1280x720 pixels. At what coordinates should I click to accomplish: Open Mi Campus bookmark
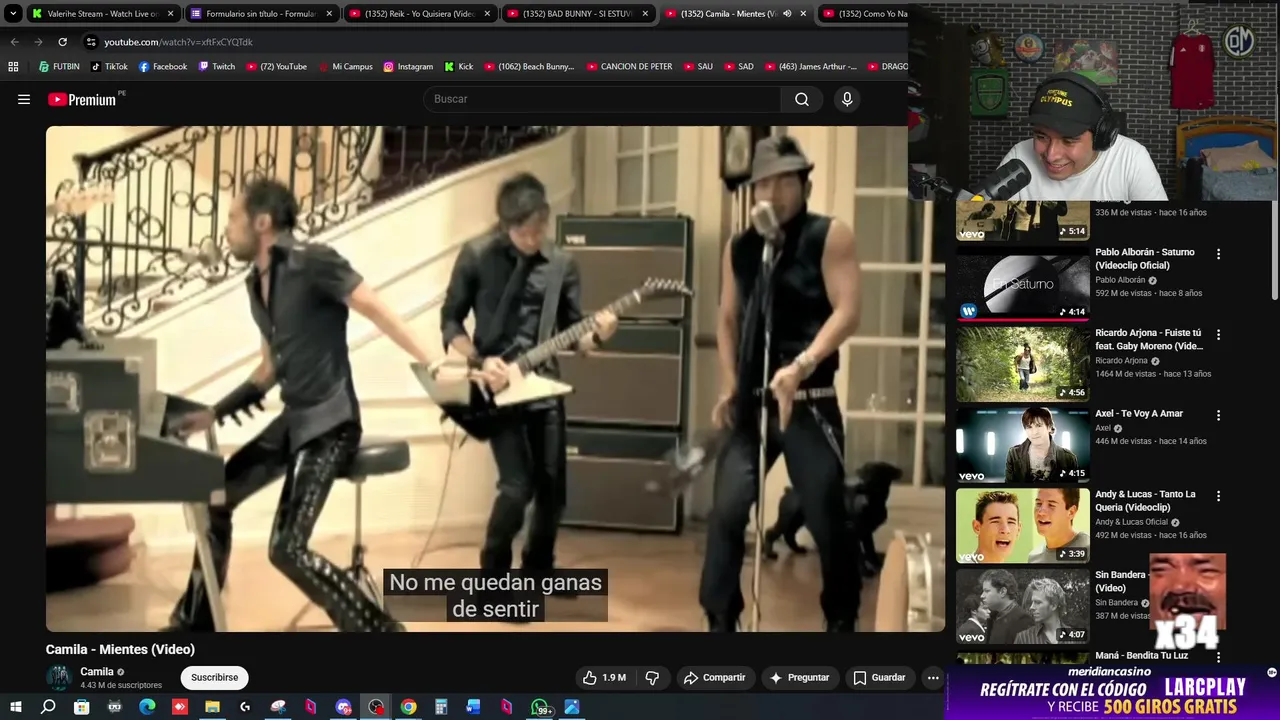coord(345,67)
